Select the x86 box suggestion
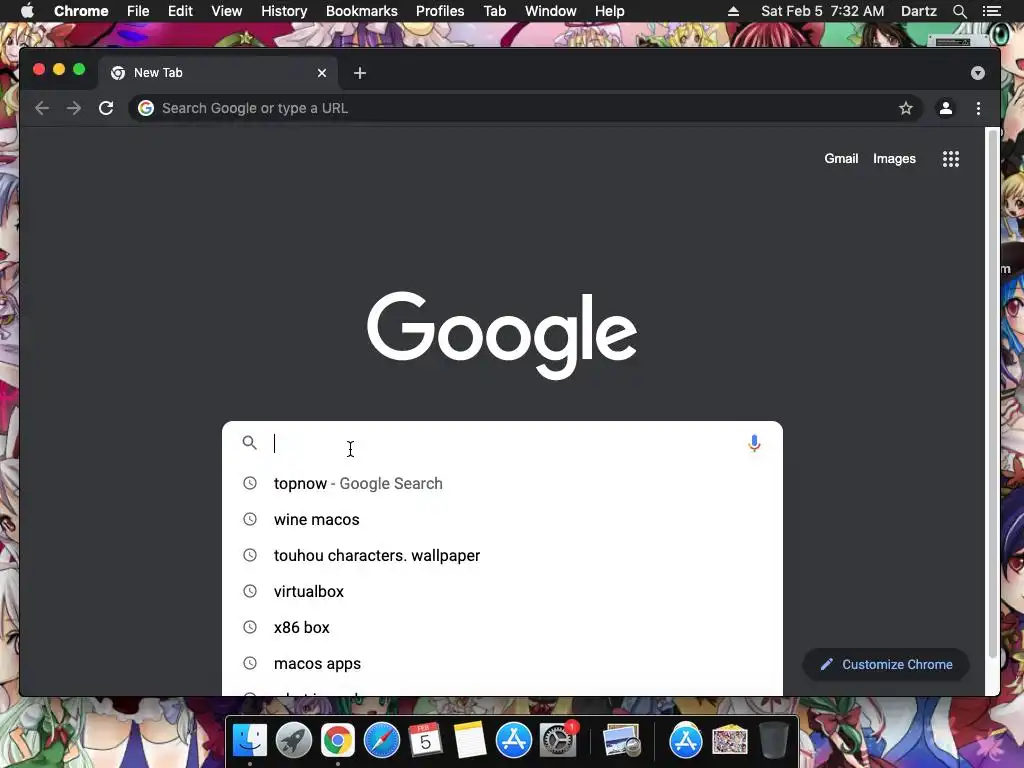Screen dimensions: 1024x768 pos(502,627)
